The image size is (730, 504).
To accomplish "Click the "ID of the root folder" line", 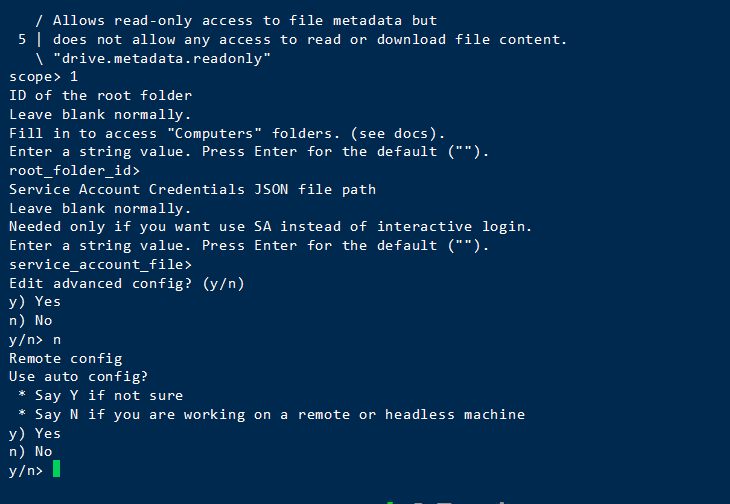I will pyautogui.click(x=100, y=96).
